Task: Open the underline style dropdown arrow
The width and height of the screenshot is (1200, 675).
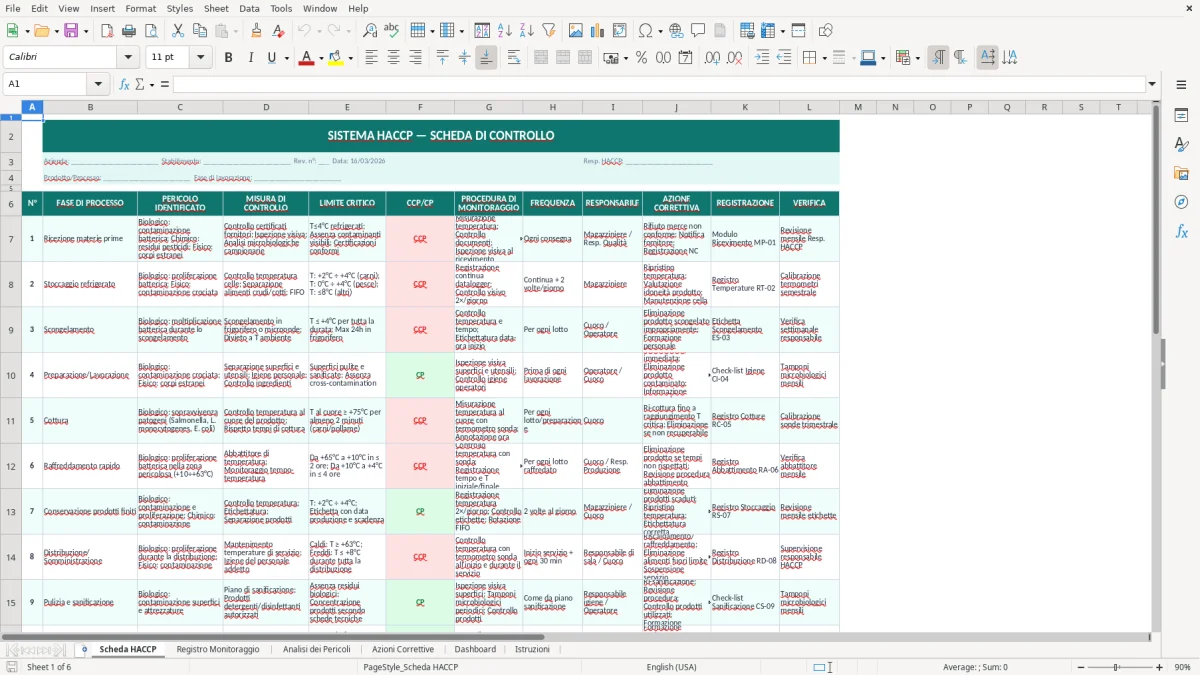Action: (x=285, y=58)
